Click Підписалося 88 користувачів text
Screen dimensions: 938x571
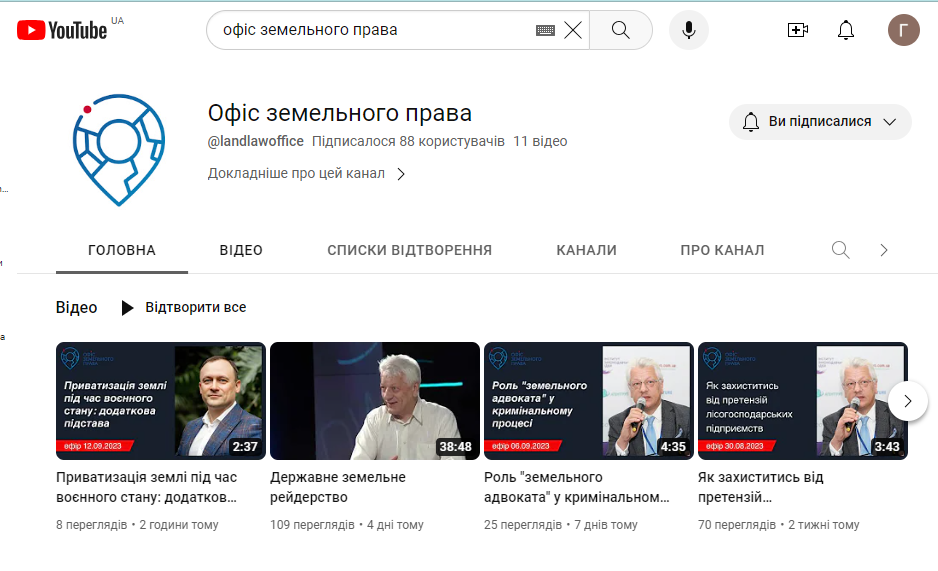(x=408, y=142)
